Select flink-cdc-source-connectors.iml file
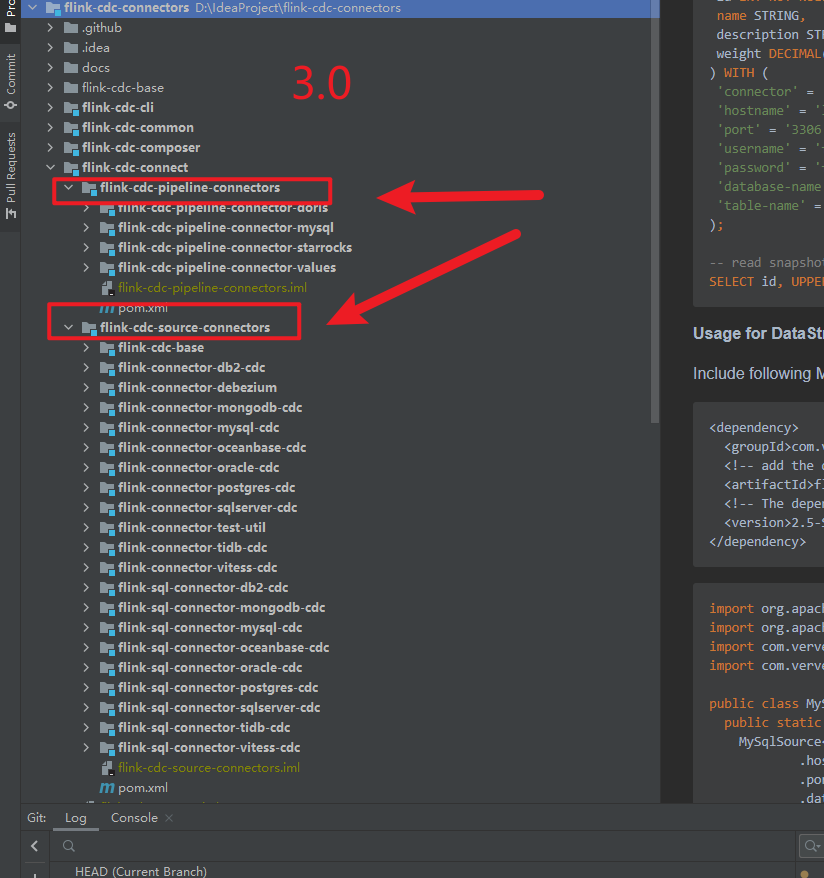The image size is (824, 878). pyautogui.click(x=209, y=767)
